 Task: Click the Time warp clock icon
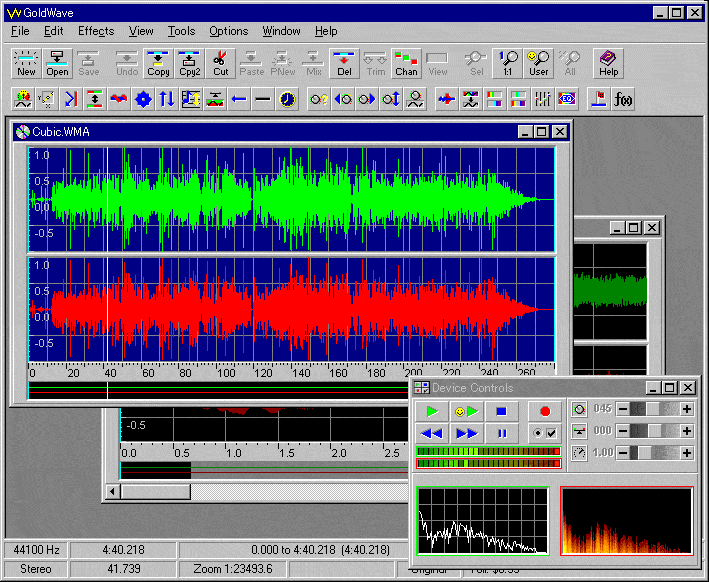[287, 99]
